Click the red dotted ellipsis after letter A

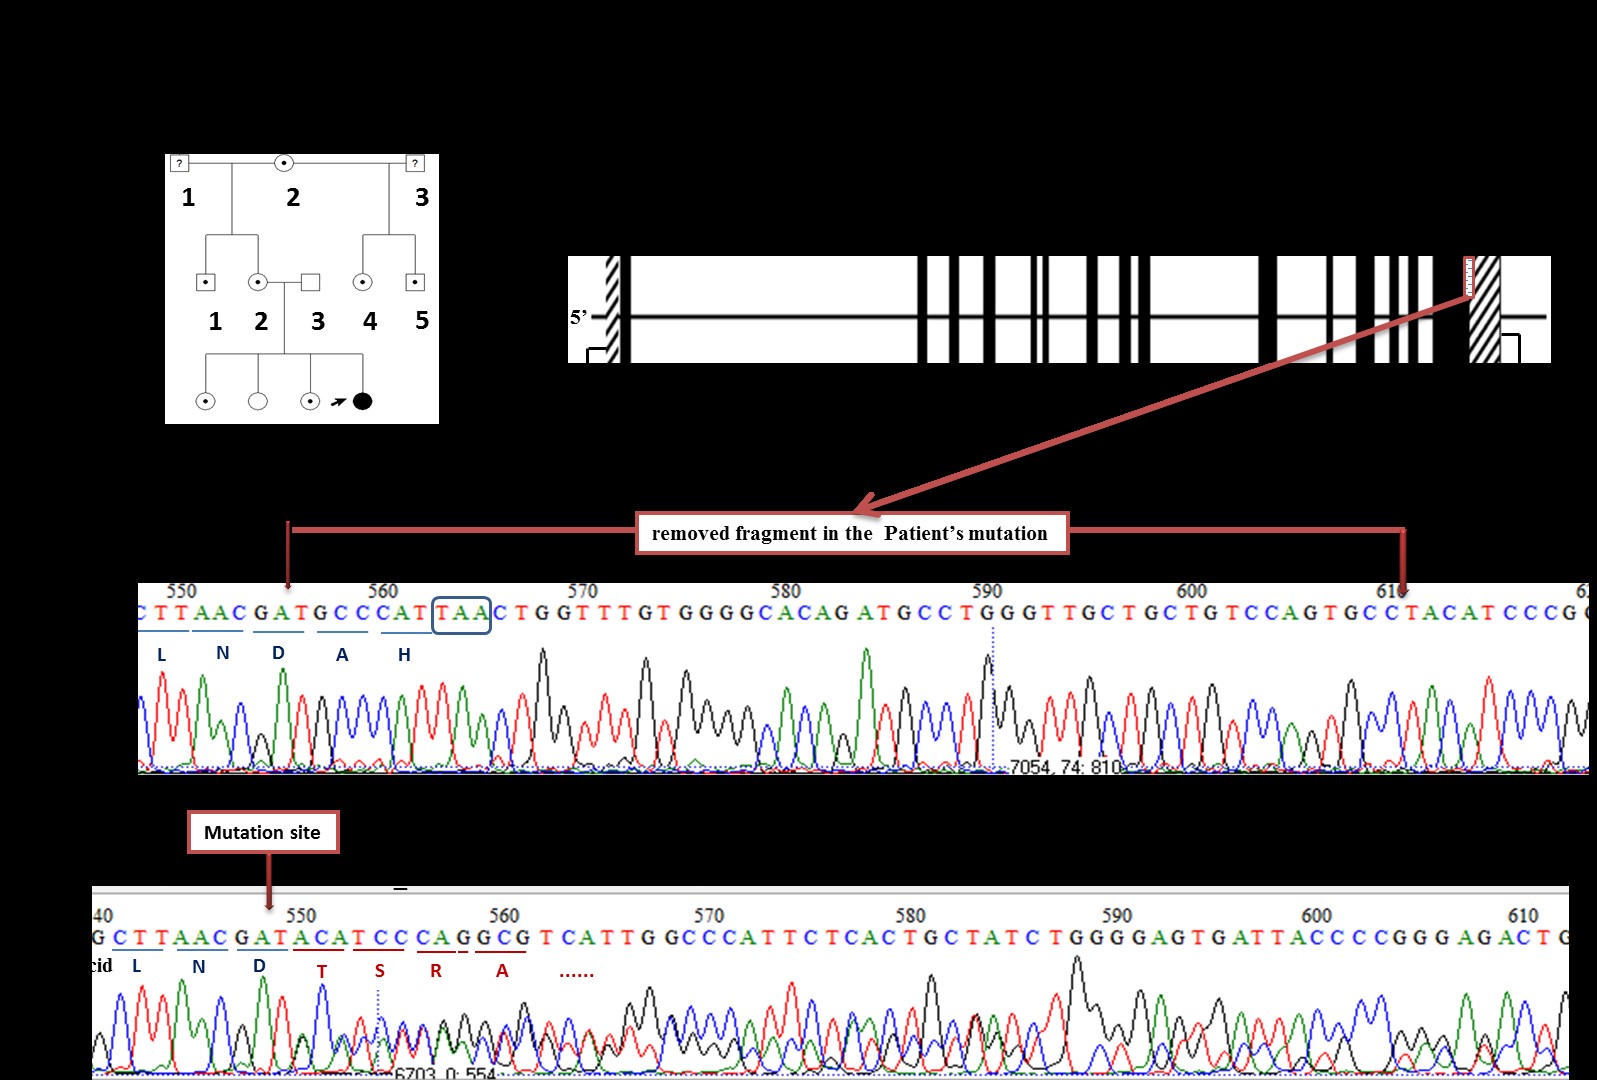pyautogui.click(x=576, y=972)
